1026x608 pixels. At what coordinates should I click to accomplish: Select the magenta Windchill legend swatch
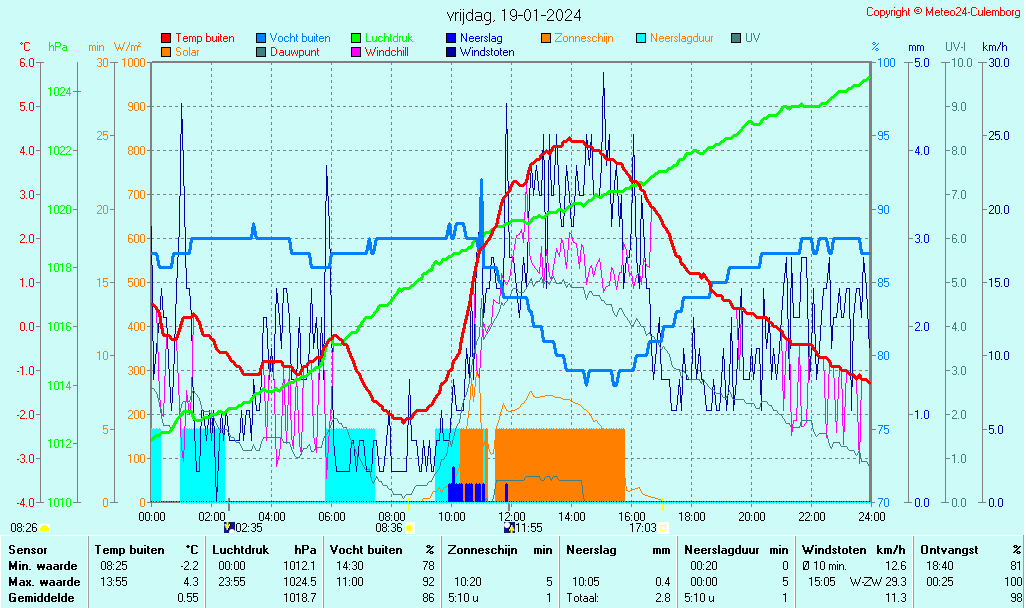pos(356,52)
